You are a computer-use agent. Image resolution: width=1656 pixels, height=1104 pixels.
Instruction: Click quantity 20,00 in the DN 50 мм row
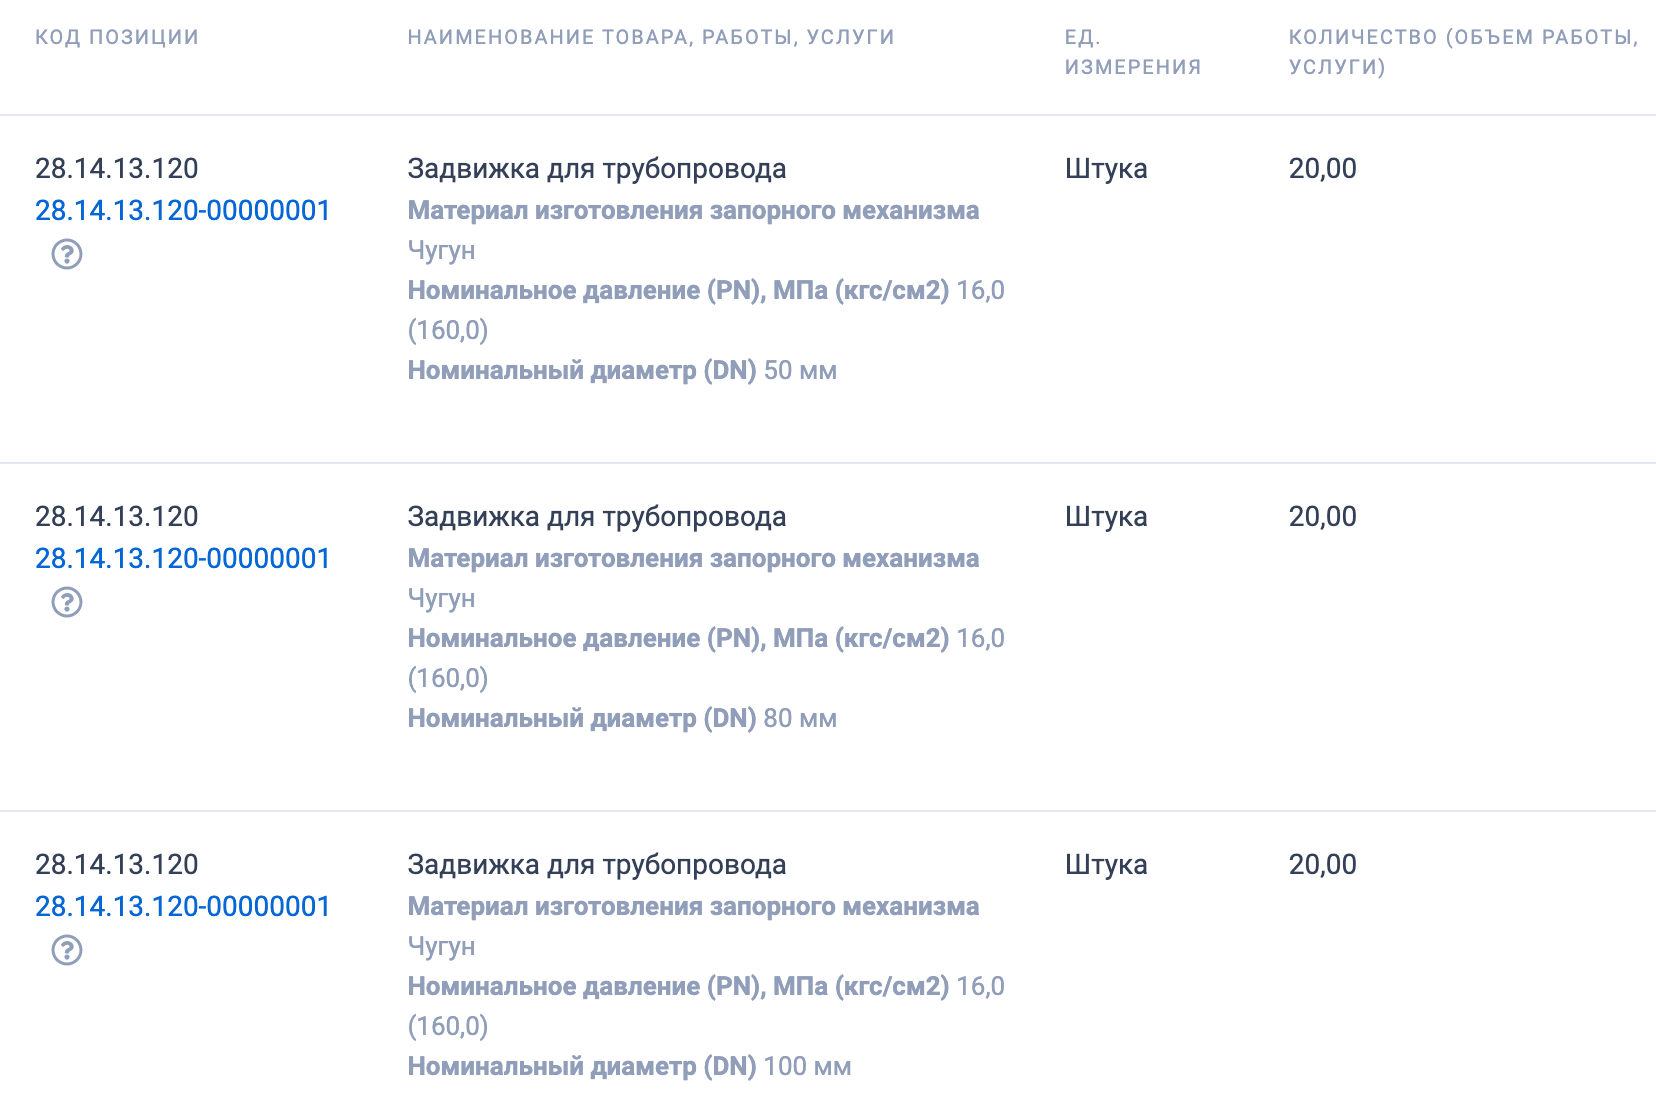[1323, 168]
